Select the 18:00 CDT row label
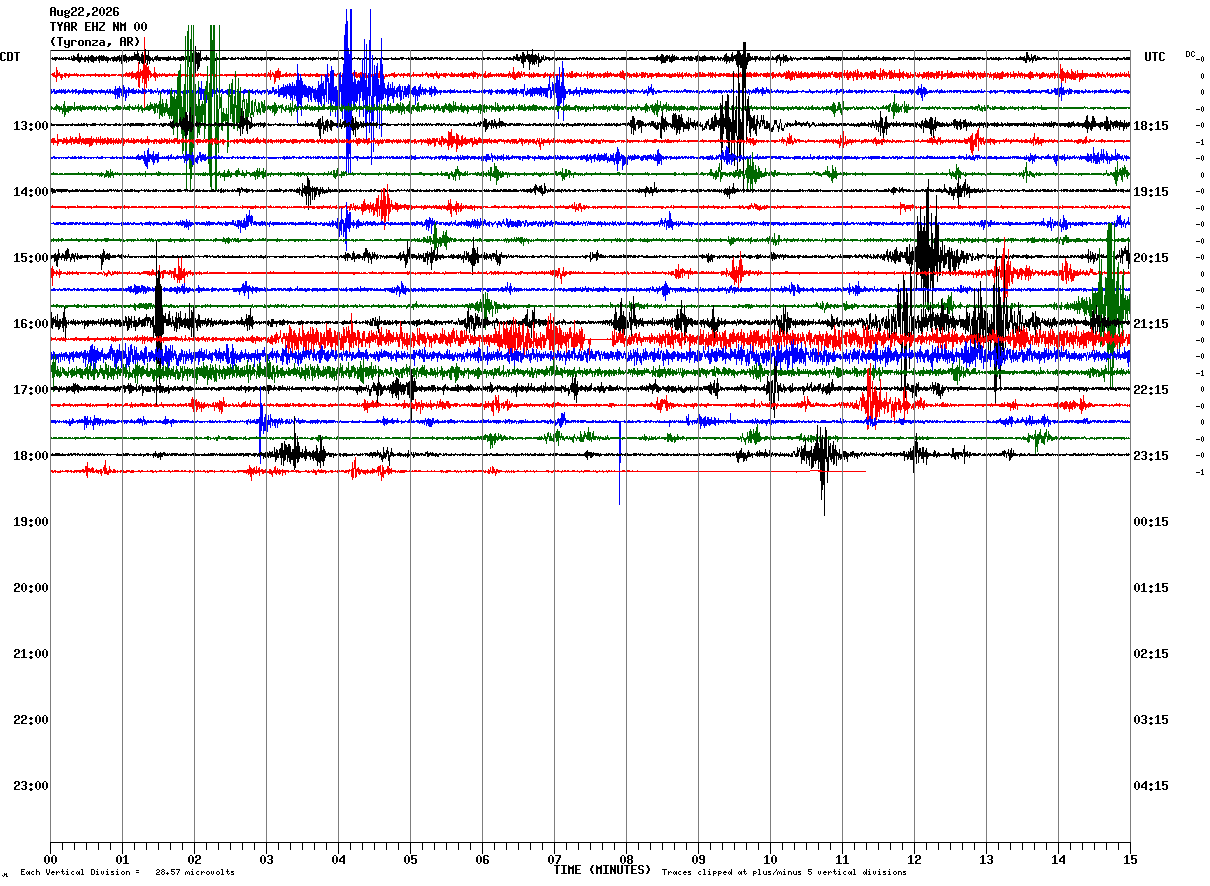Screen dimensions: 1210x886 [30, 456]
